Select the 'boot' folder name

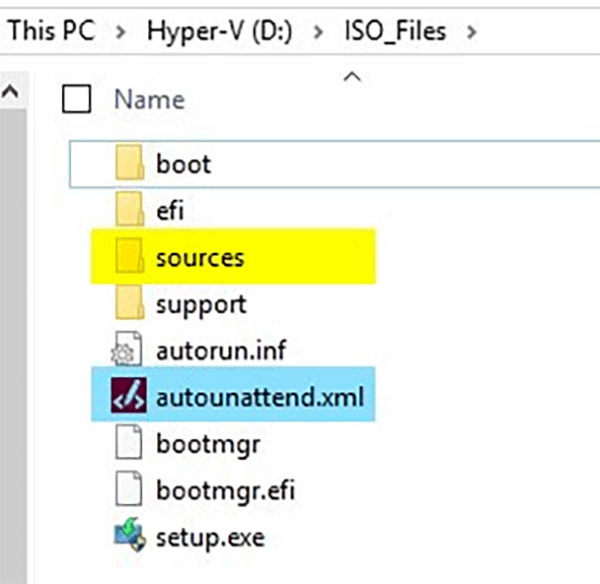pos(184,164)
